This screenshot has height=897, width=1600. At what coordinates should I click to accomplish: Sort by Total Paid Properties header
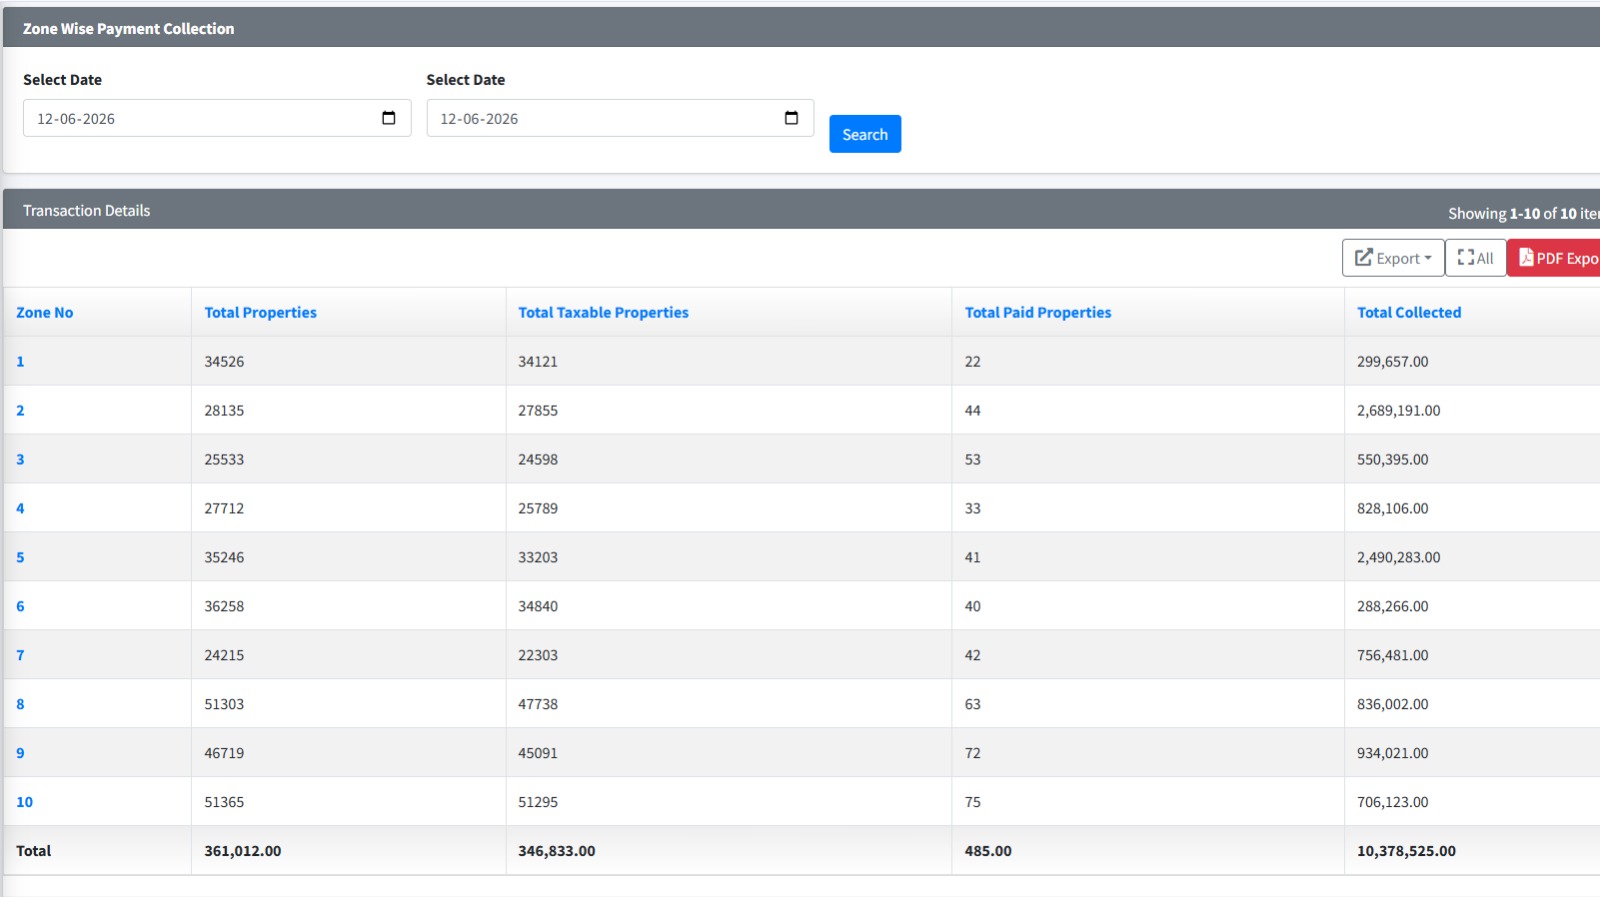tap(1038, 312)
